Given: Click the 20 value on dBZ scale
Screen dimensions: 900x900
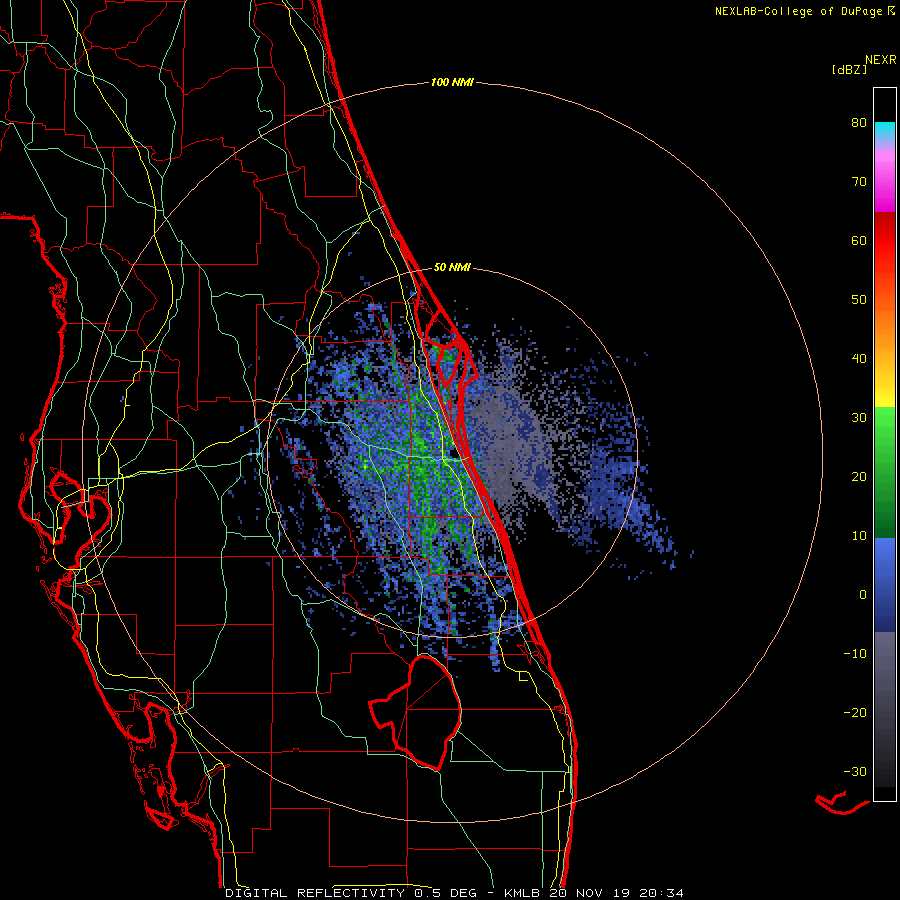Looking at the screenshot, I should click(859, 476).
